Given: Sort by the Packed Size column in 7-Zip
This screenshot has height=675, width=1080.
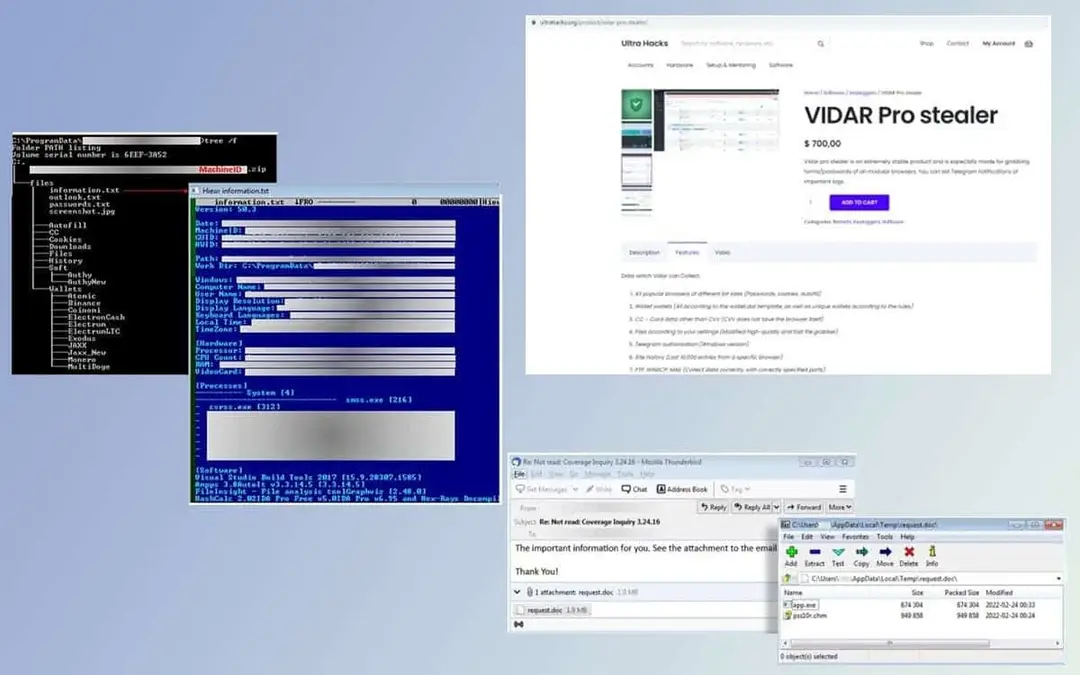Looking at the screenshot, I should (x=961, y=592).
